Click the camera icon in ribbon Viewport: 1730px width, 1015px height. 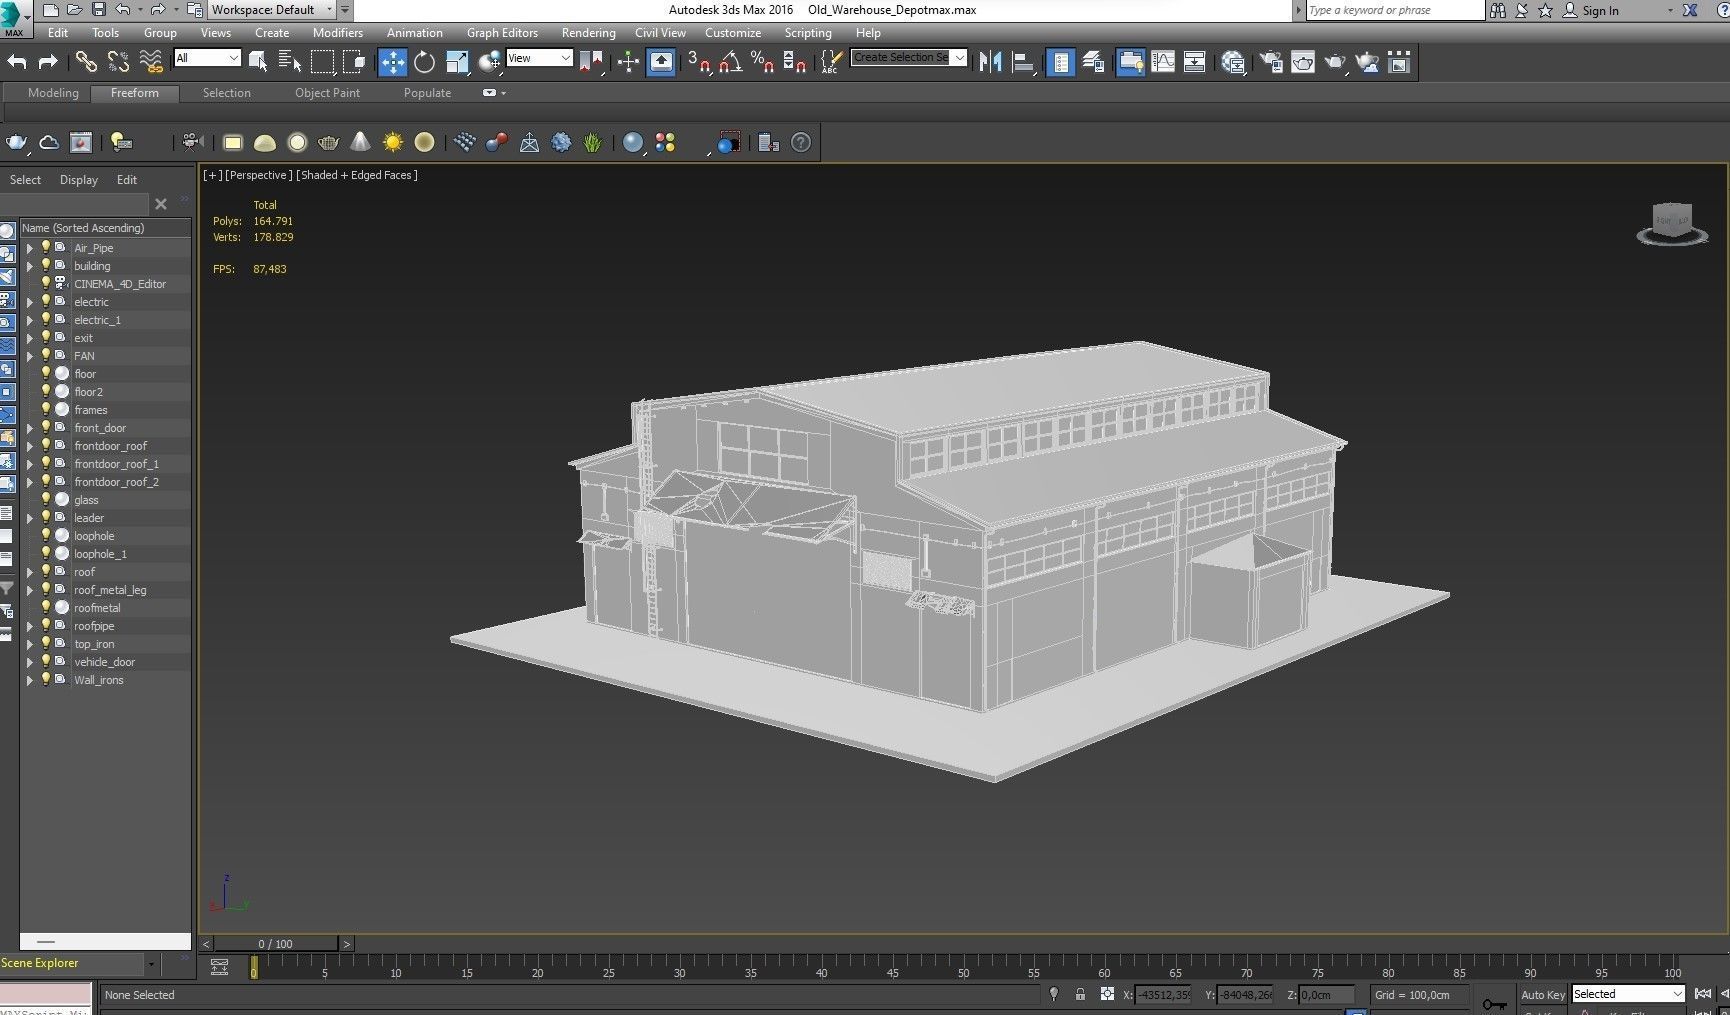[192, 142]
